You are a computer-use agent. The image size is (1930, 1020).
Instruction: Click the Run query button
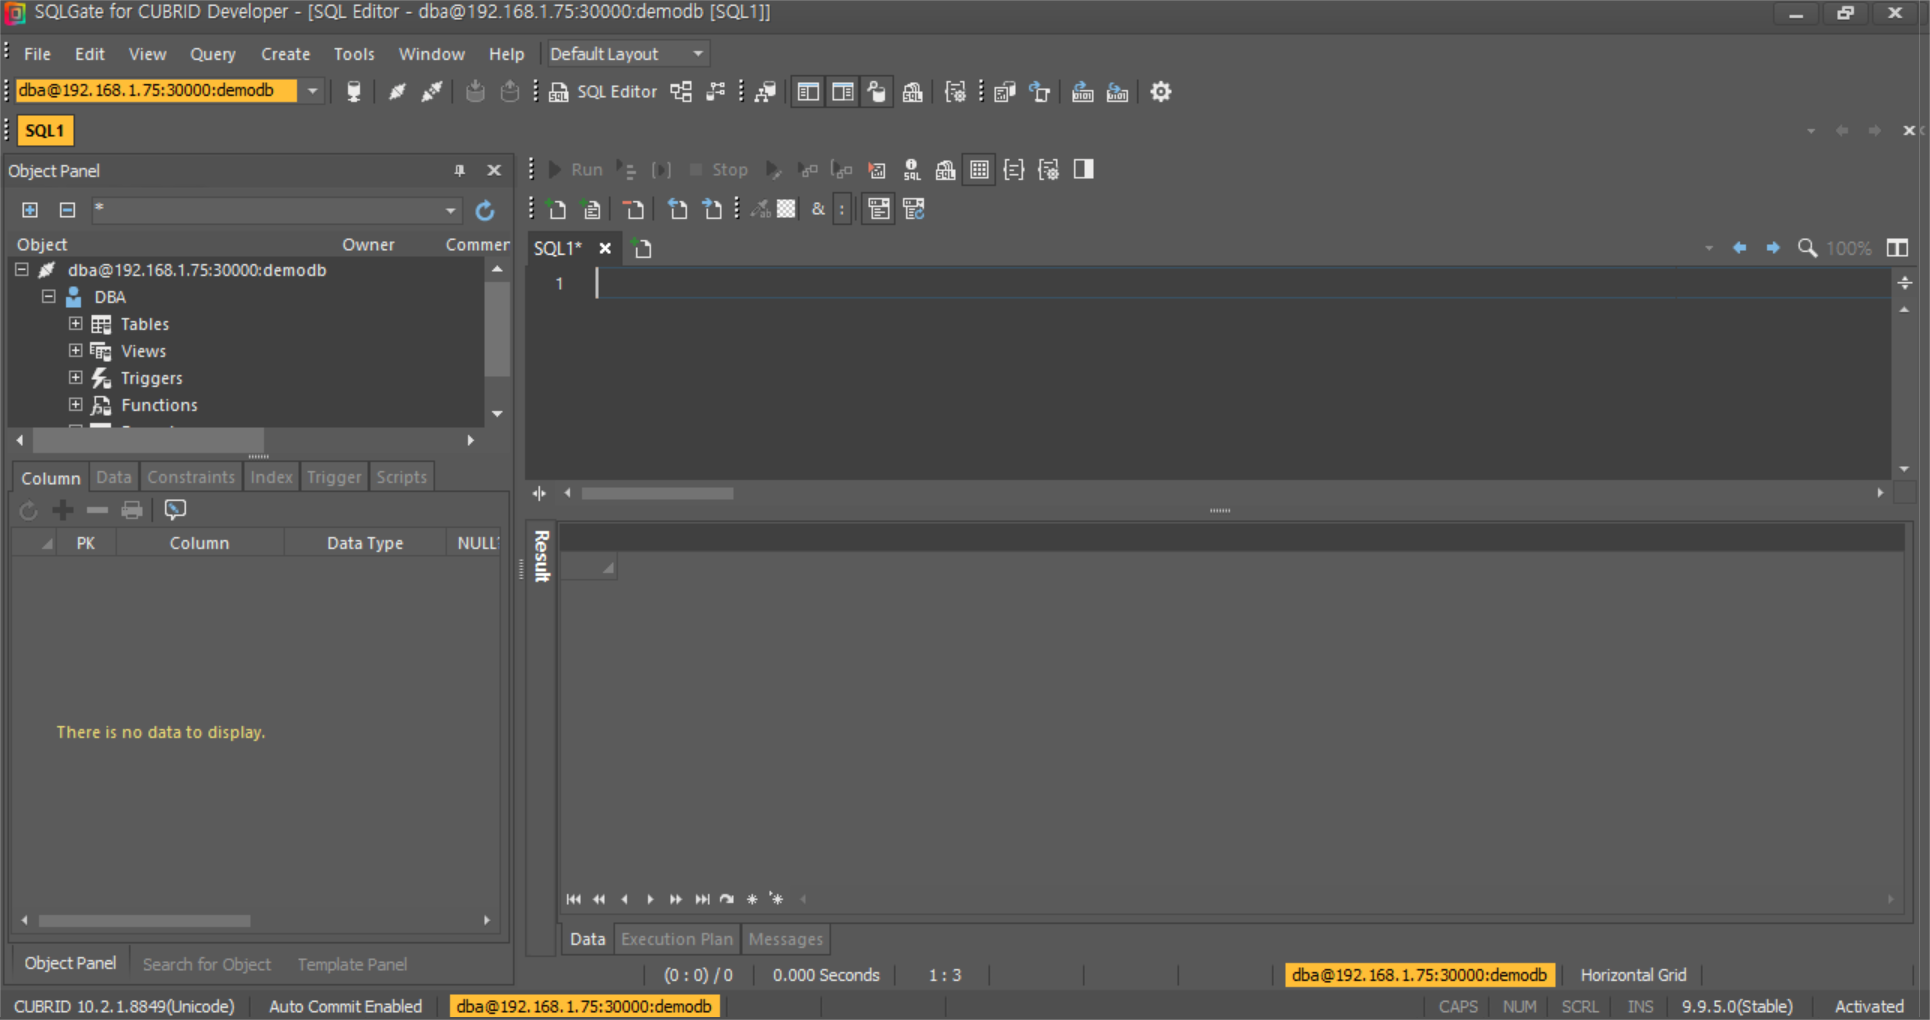coord(575,170)
